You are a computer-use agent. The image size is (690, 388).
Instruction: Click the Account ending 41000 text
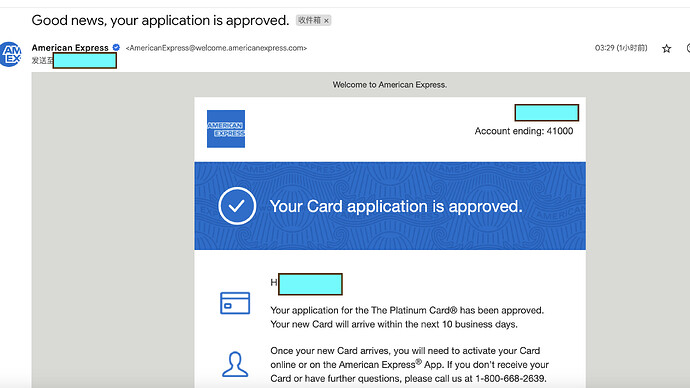click(524, 131)
